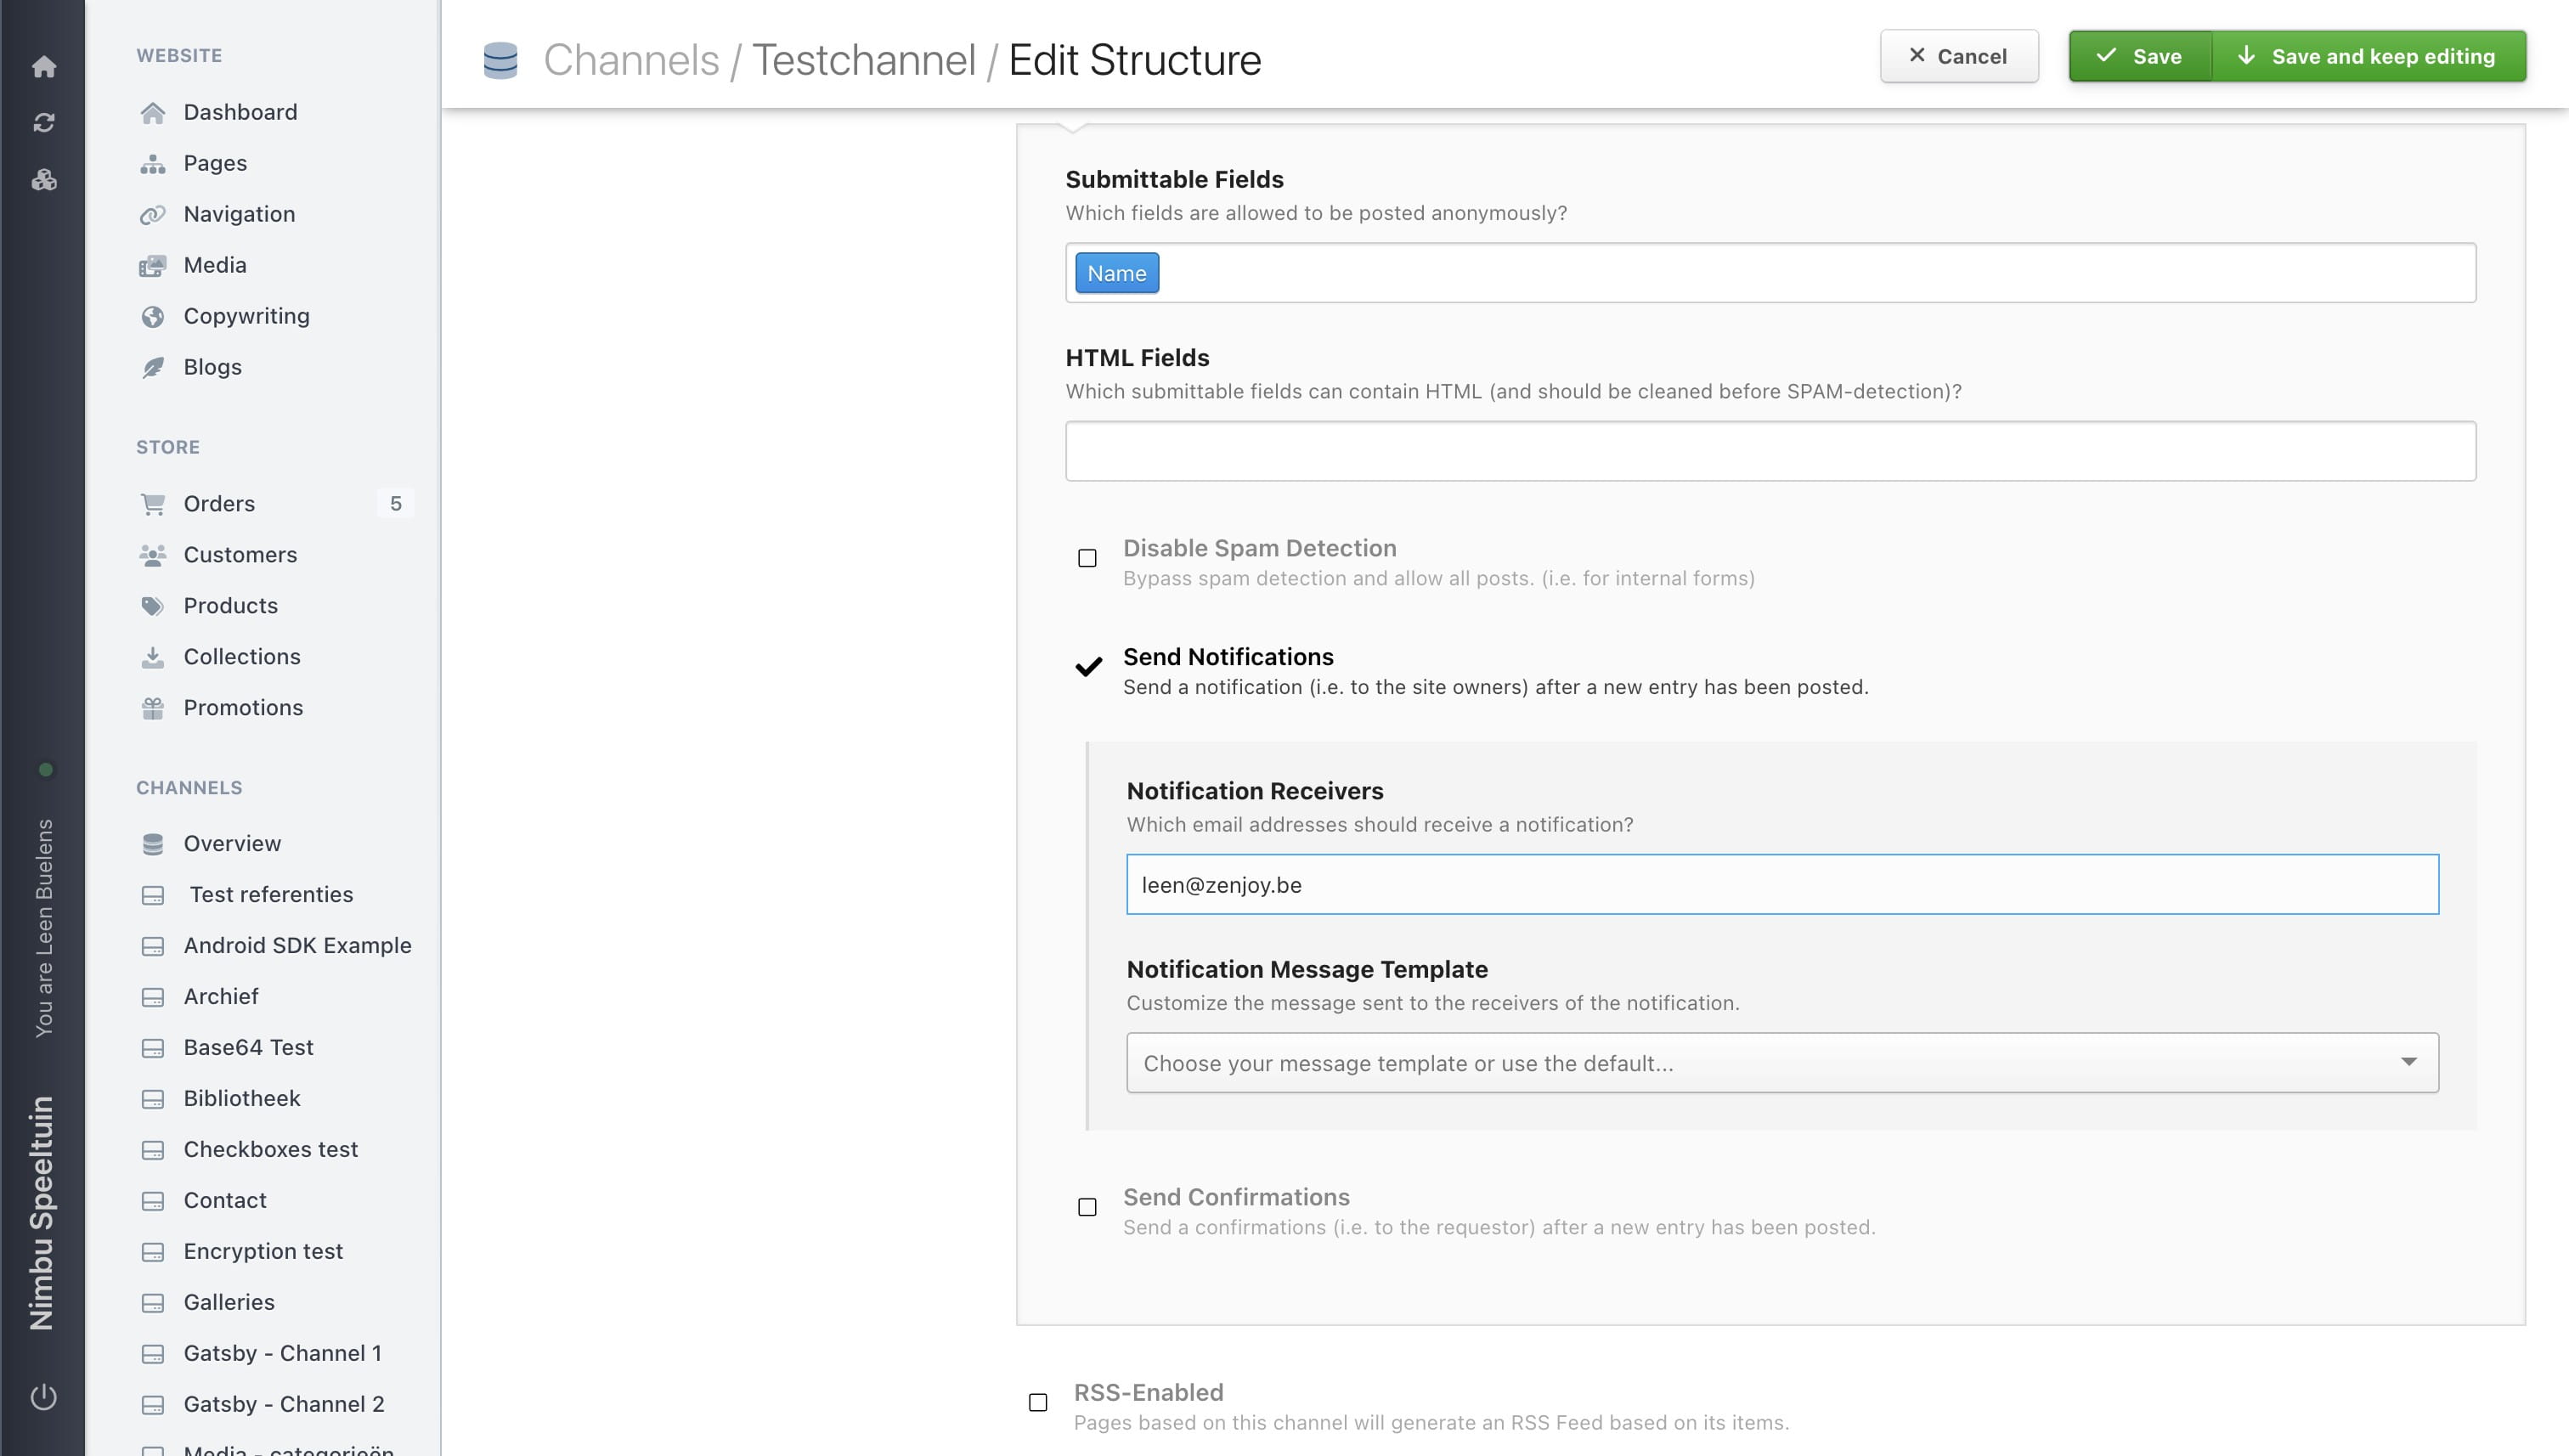Screen dimensions: 2569x1456
Task: Open the Channels breadcrumb link
Action: point(631,59)
